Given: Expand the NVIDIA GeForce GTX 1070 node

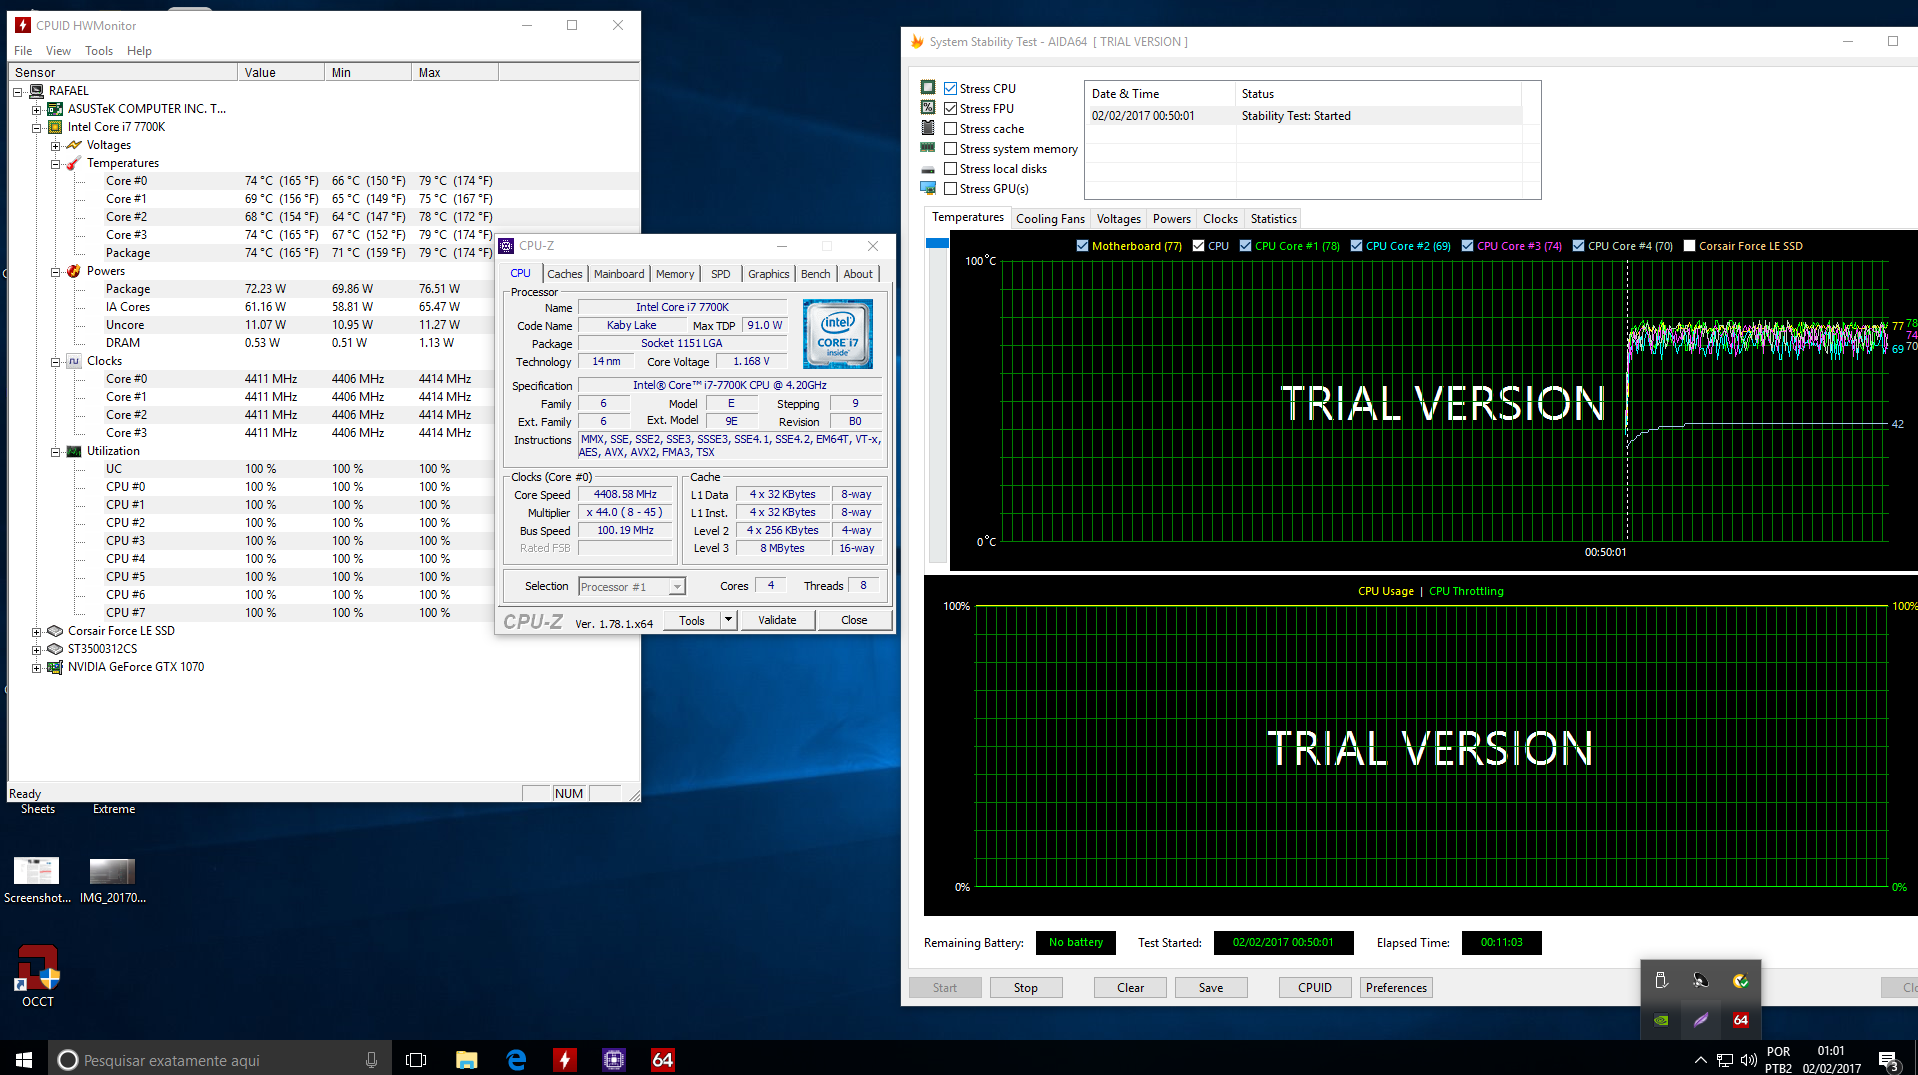Looking at the screenshot, I should tap(36, 668).
